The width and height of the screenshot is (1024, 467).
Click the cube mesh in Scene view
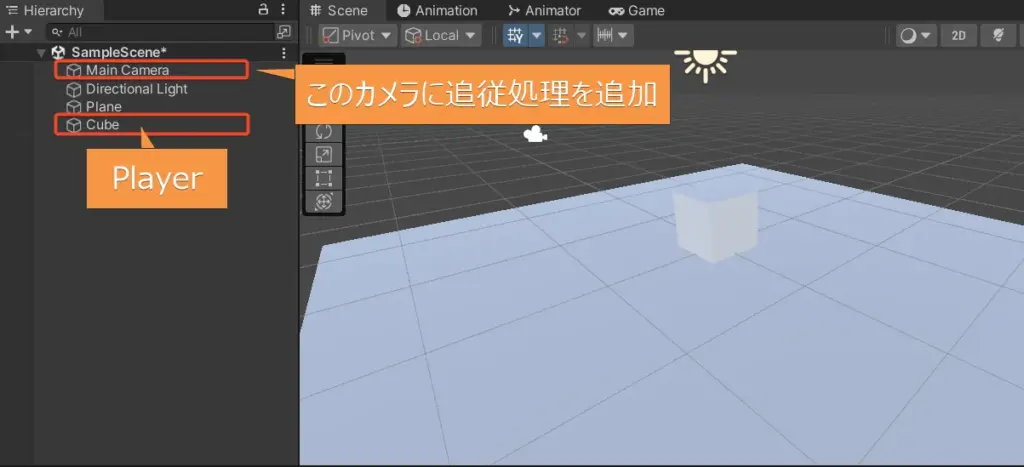(716, 225)
